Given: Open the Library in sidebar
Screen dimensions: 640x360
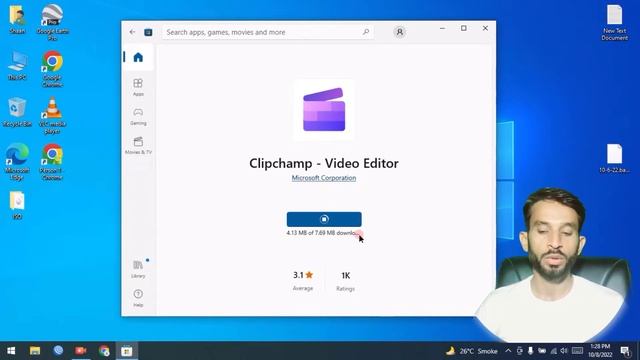Looking at the screenshot, I should click(138, 269).
